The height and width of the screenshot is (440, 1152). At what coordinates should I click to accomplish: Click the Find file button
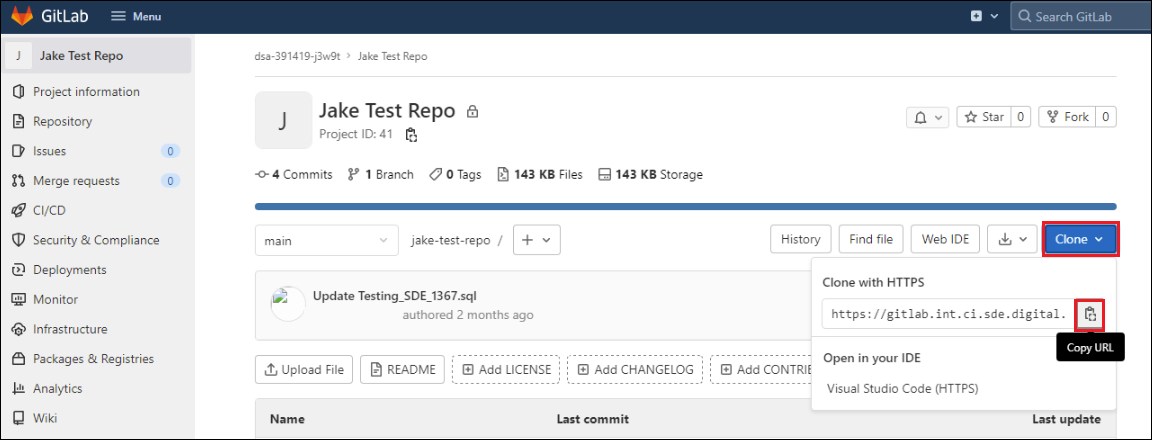click(871, 239)
